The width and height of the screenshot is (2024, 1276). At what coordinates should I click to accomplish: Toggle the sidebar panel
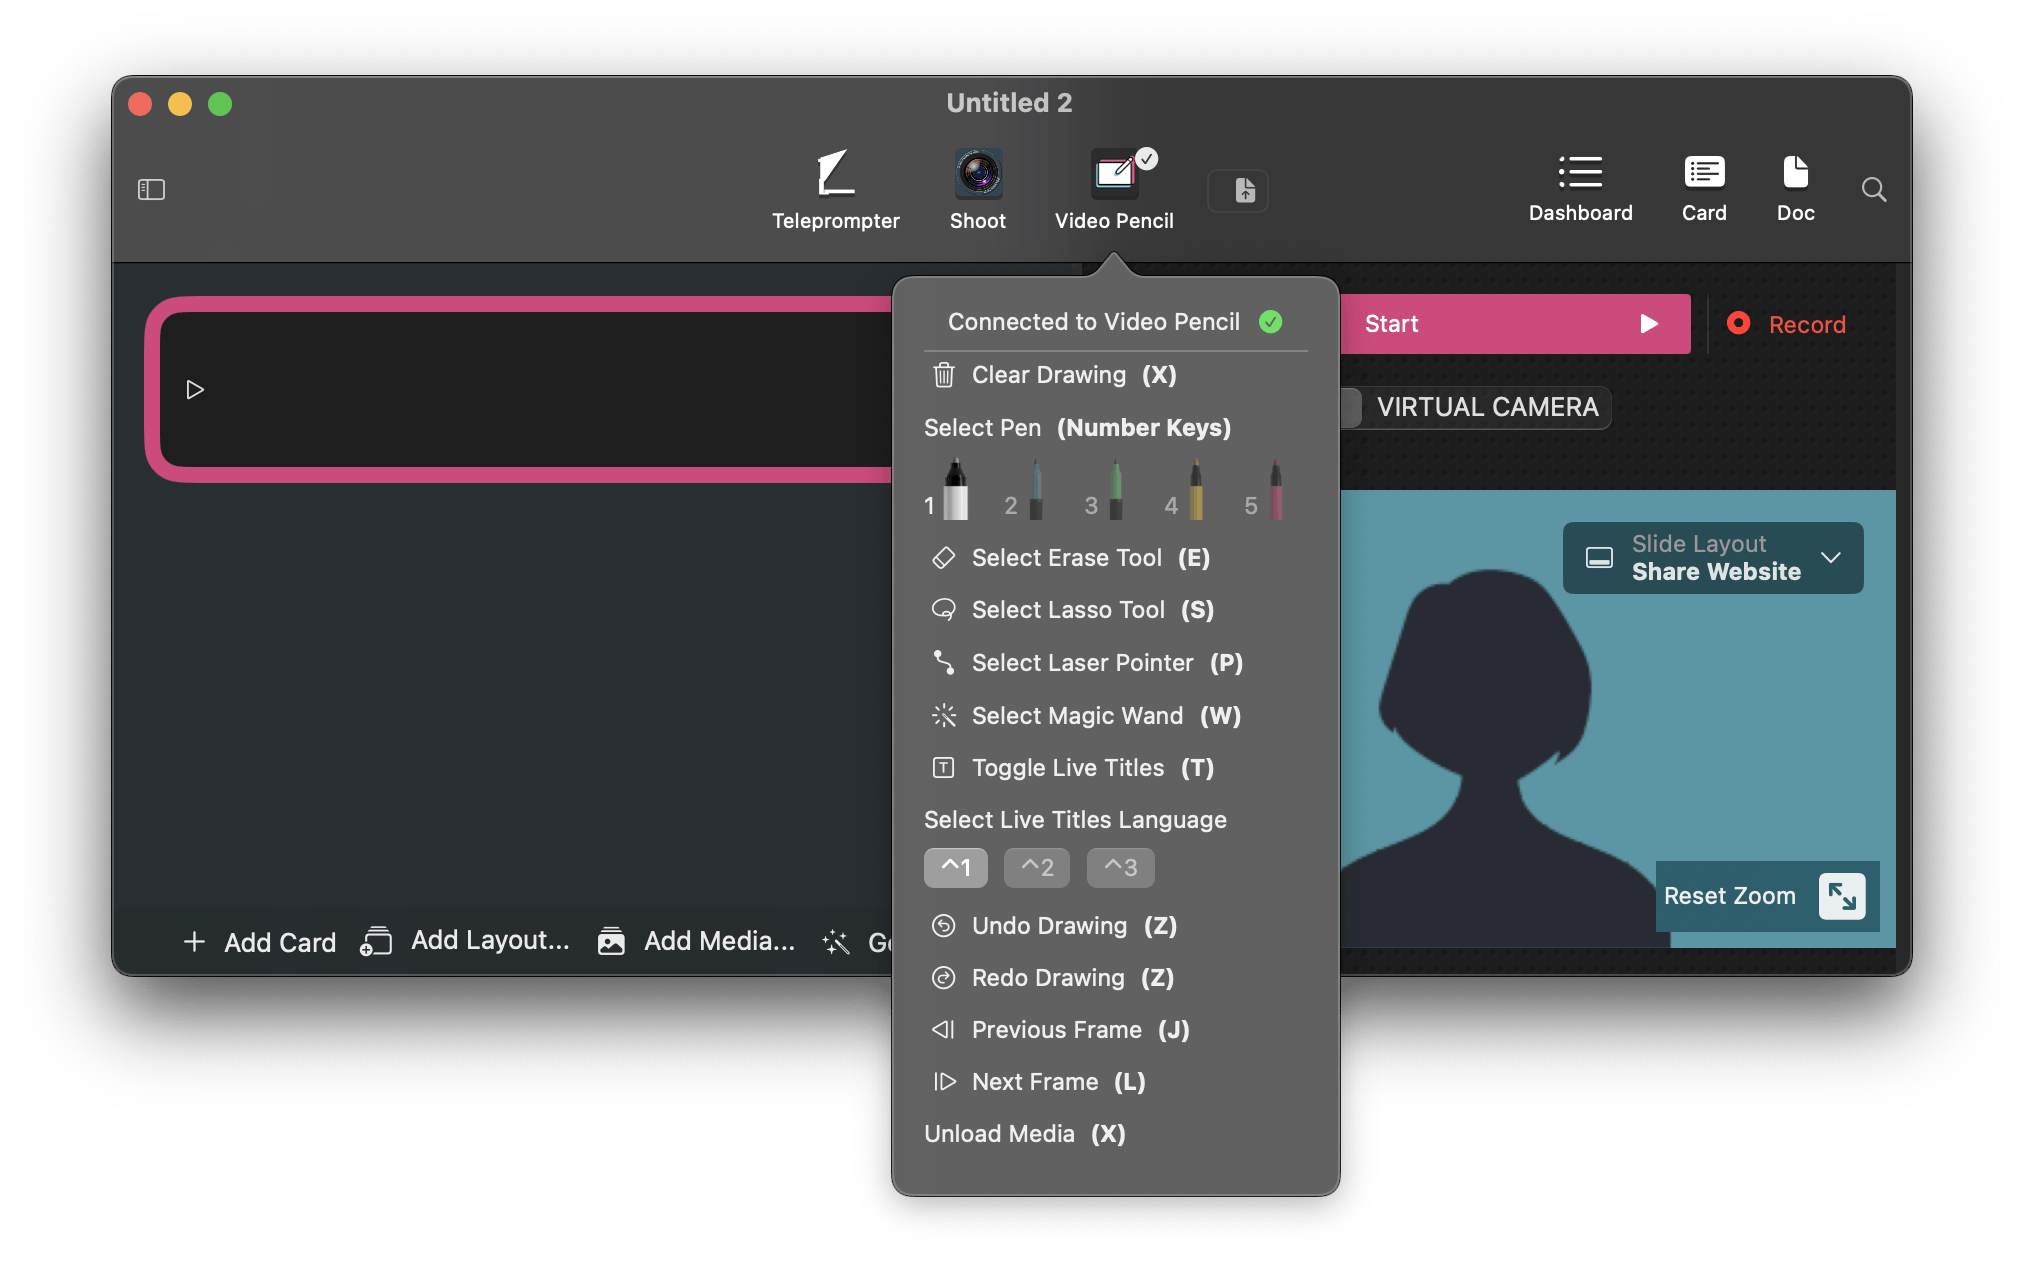point(151,190)
